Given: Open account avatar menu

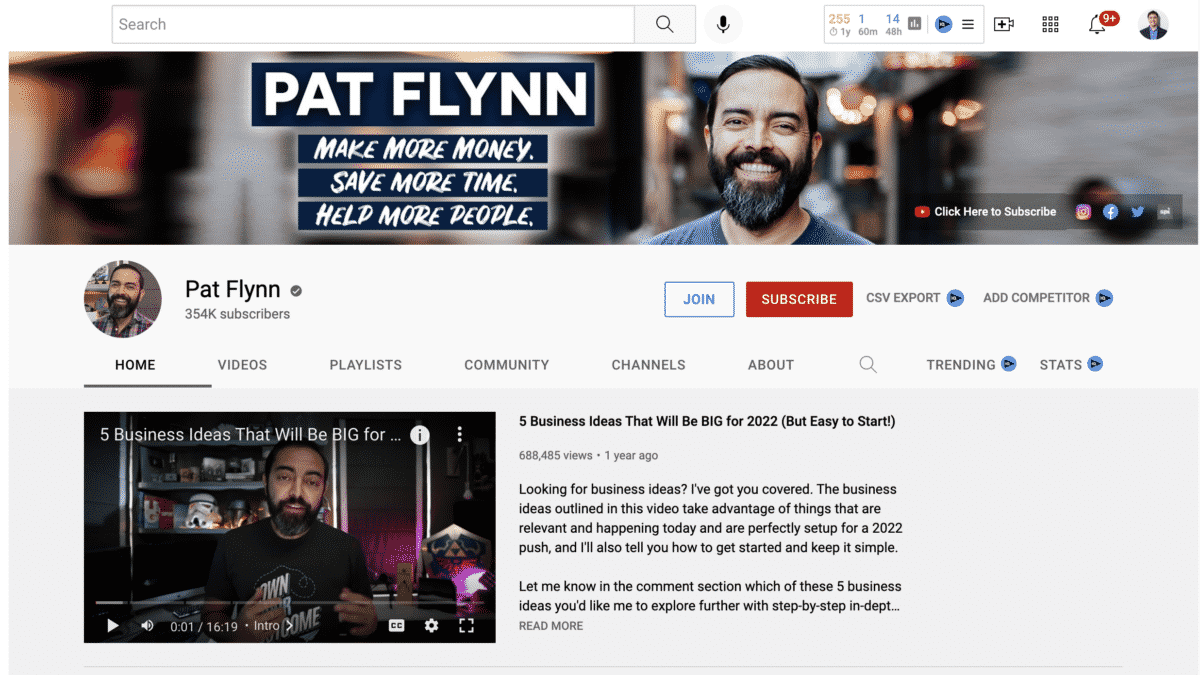Looking at the screenshot, I should pyautogui.click(x=1153, y=24).
